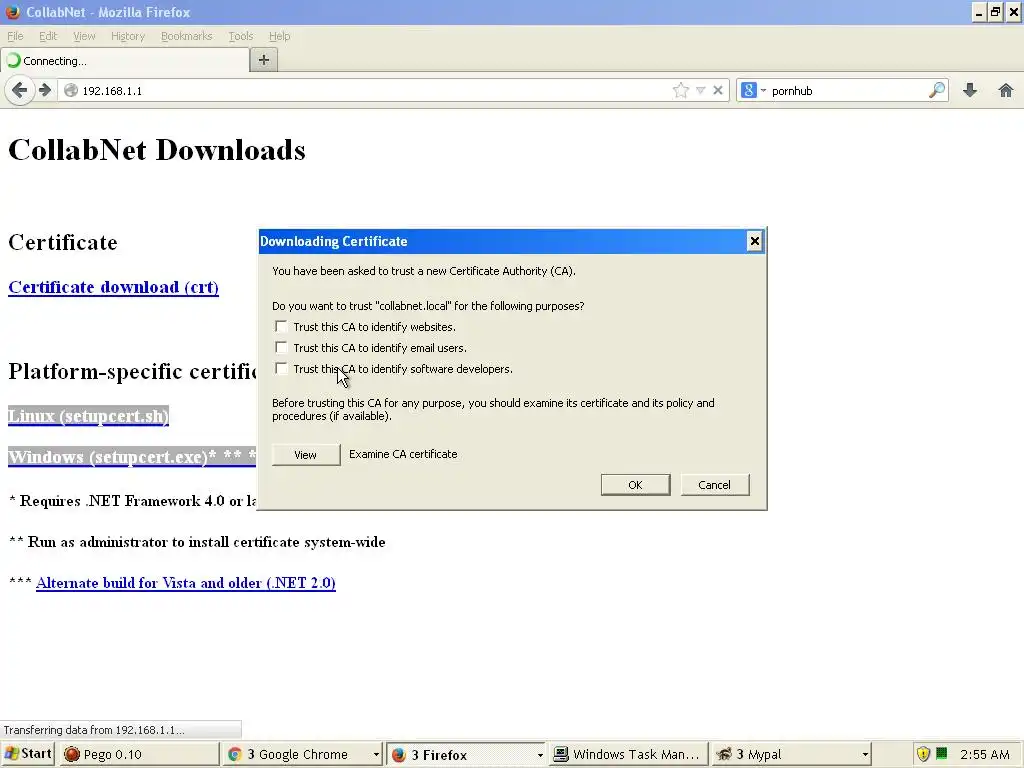Click the clock showing 2:55 AM
Image resolution: width=1024 pixels, height=768 pixels.
[x=985, y=754]
